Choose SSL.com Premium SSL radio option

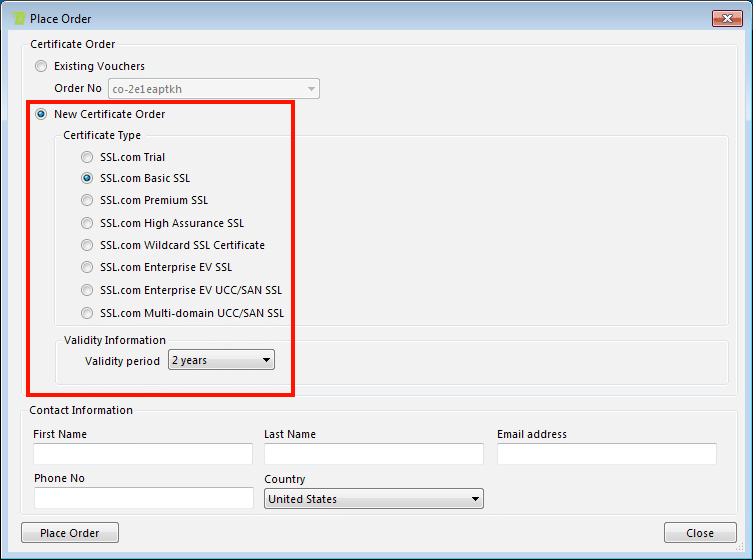coord(87,200)
